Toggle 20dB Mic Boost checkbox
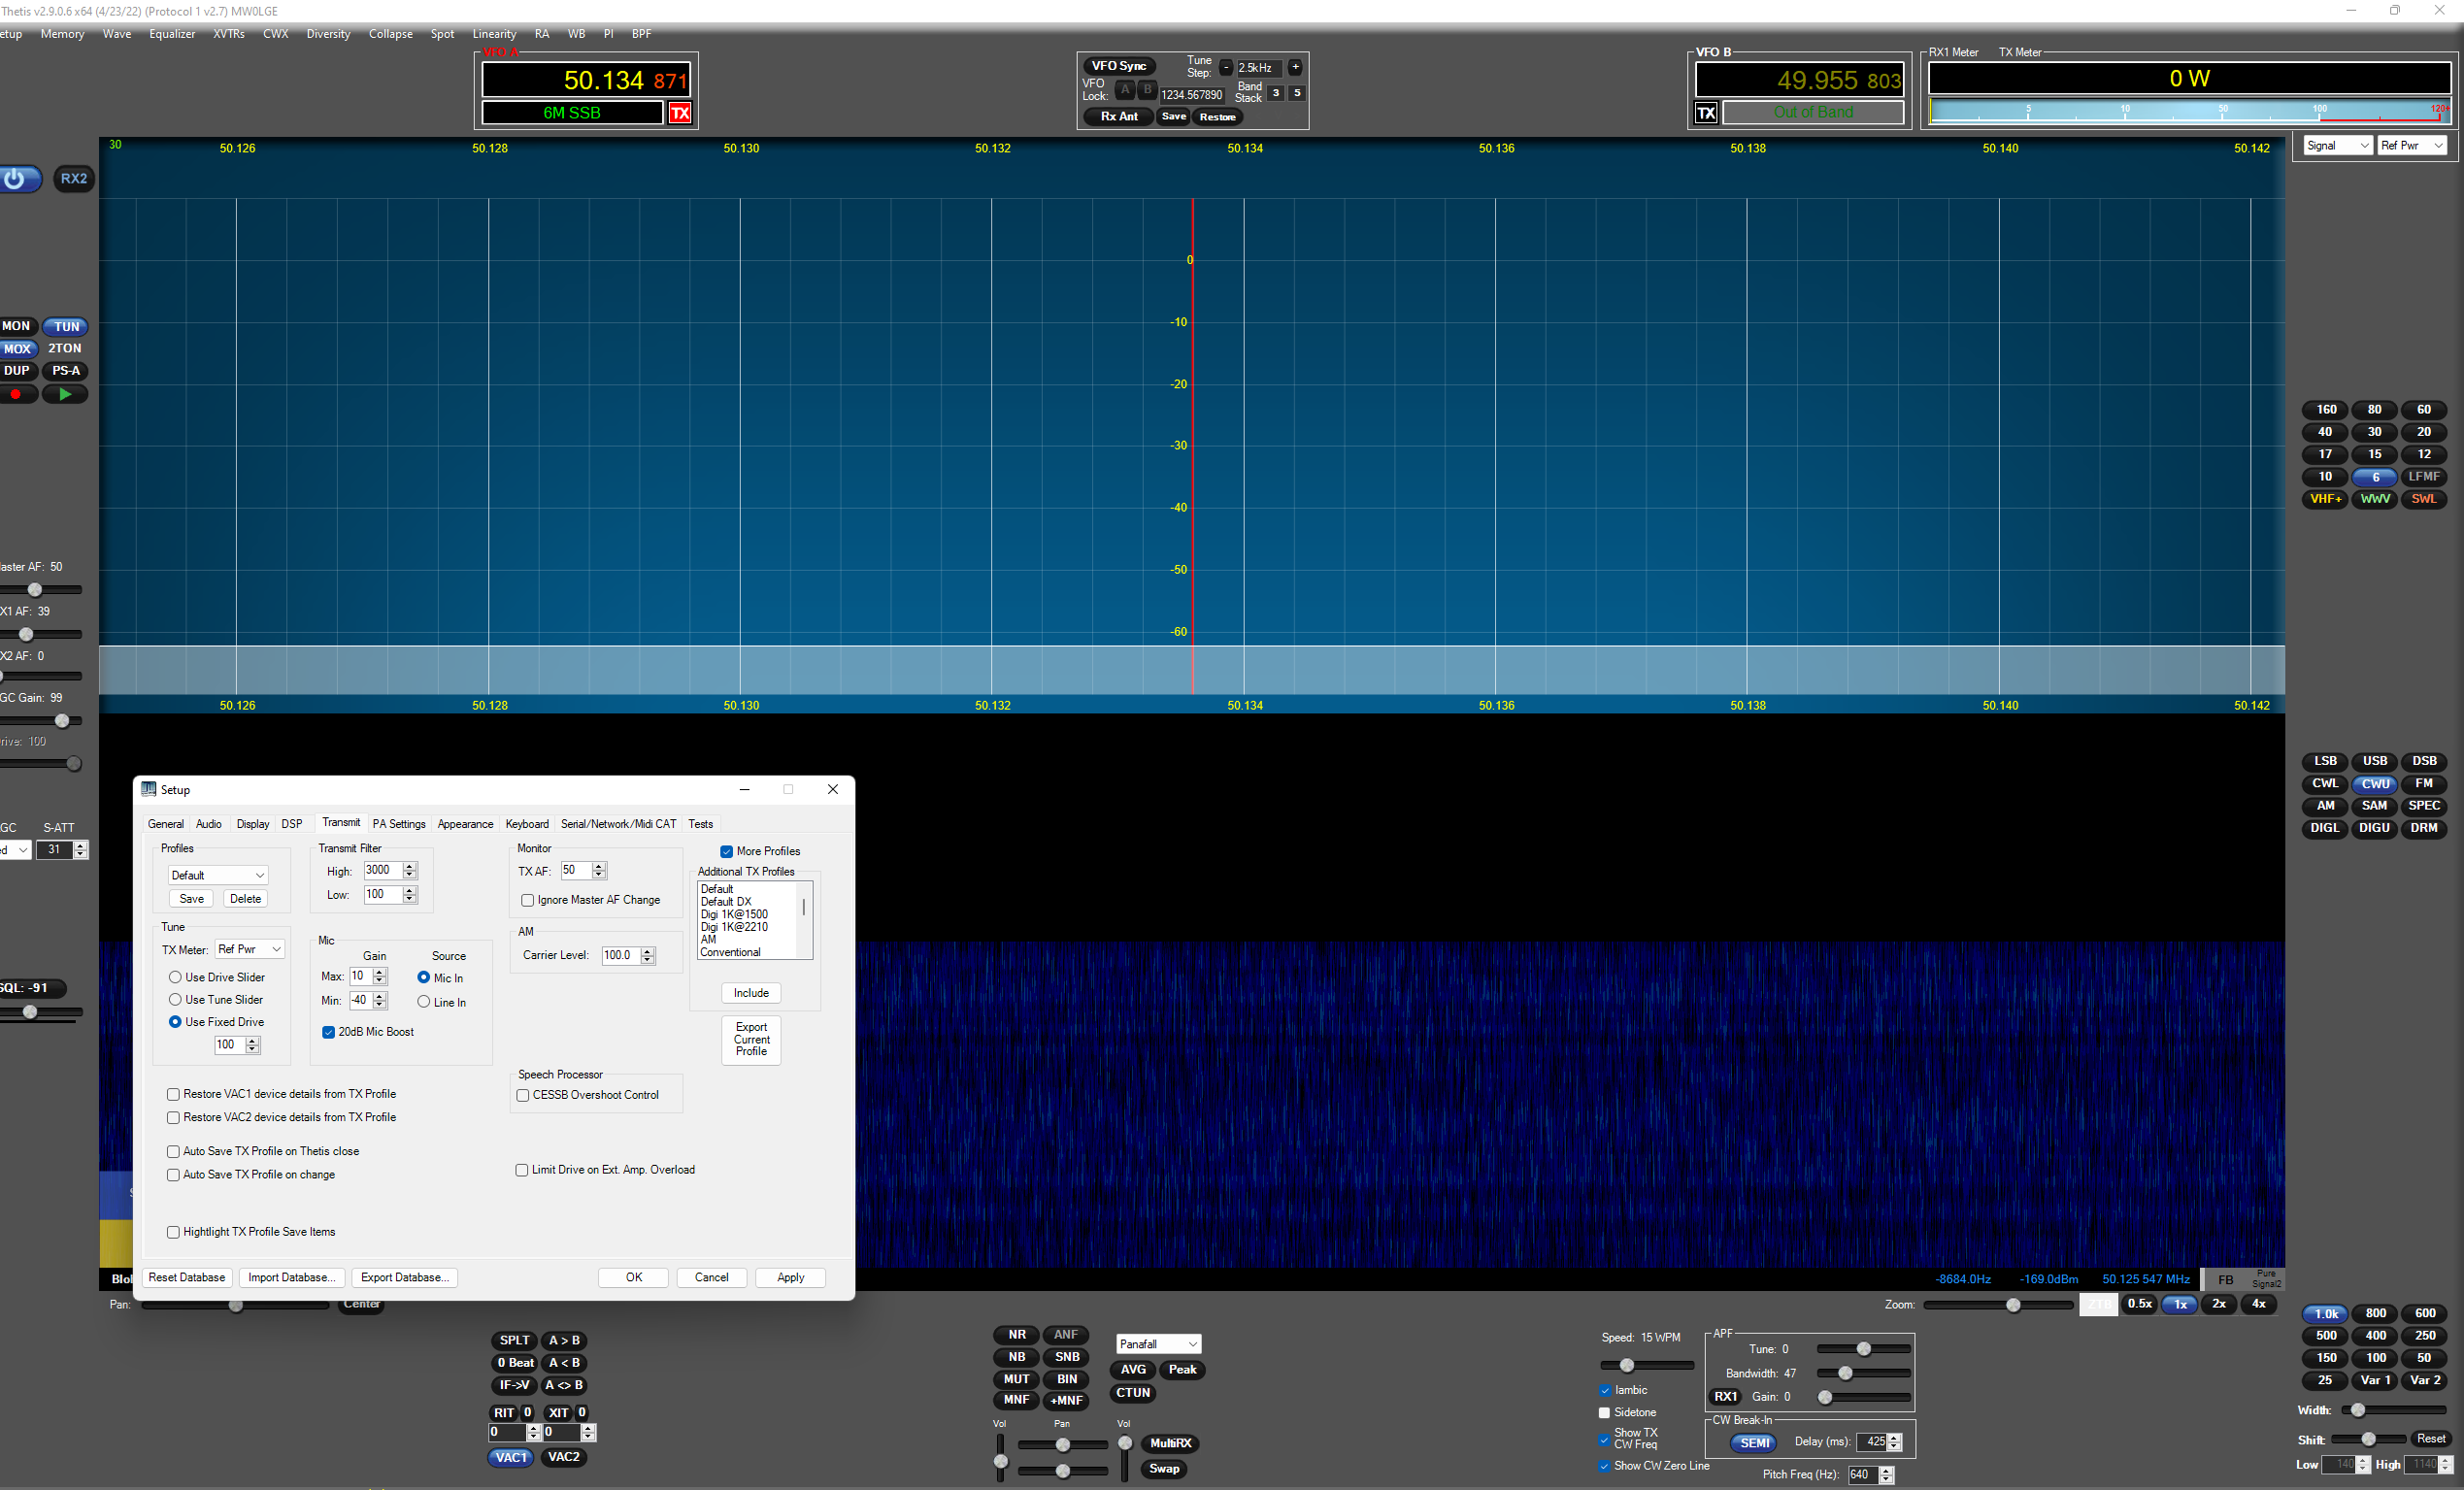The height and width of the screenshot is (1490, 2464). [328, 1032]
